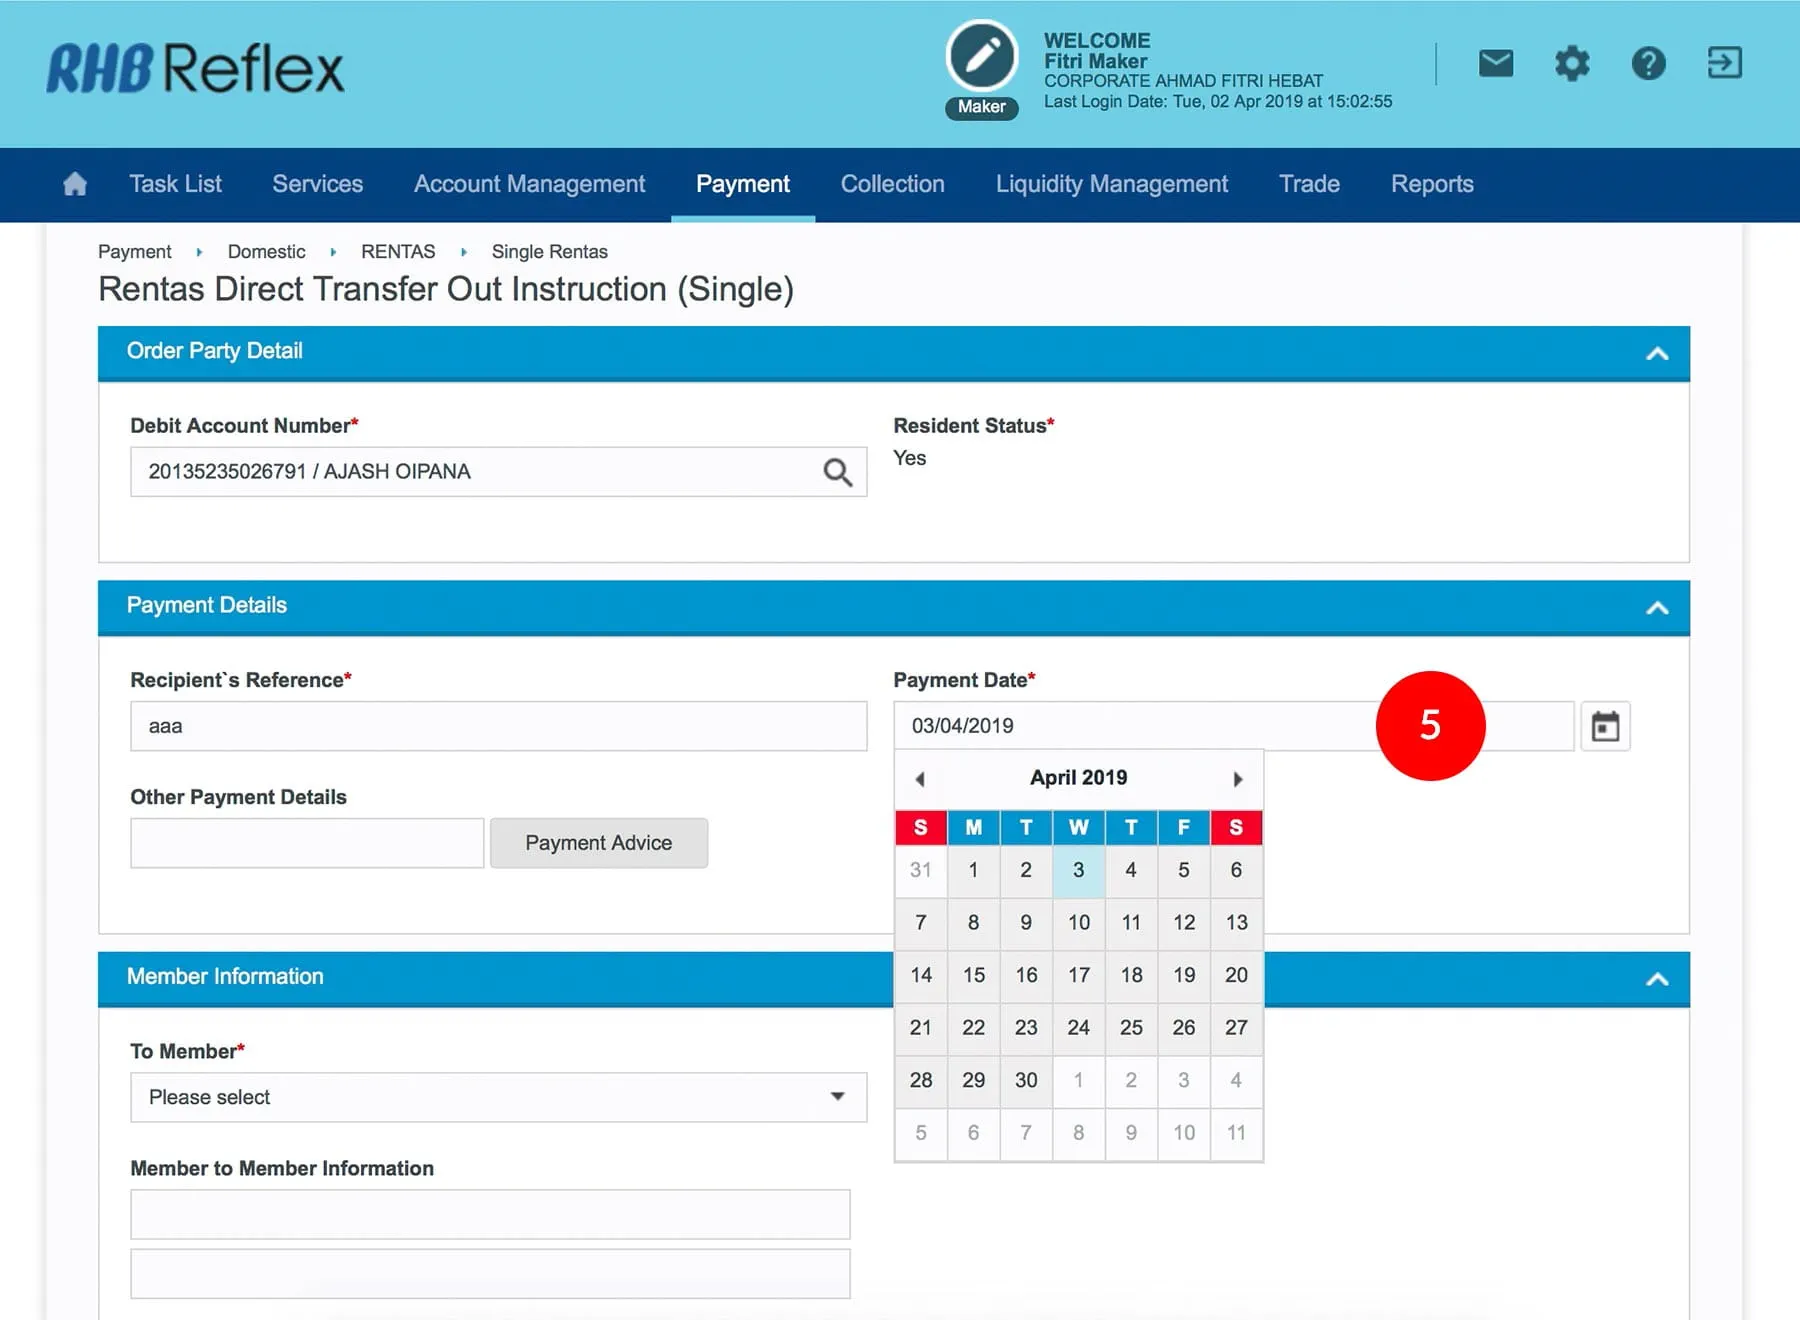Click the Maker profile pencil icon
The width and height of the screenshot is (1800, 1320).
(981, 56)
